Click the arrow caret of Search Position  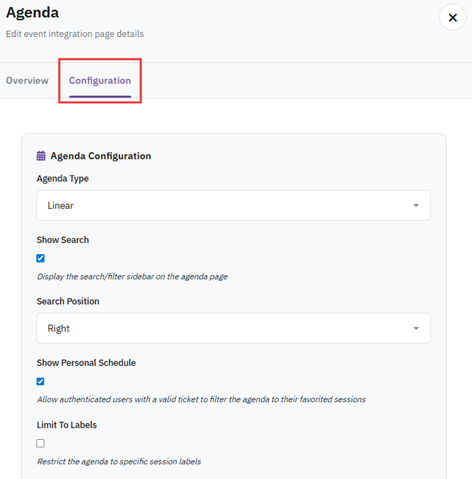[x=416, y=328]
